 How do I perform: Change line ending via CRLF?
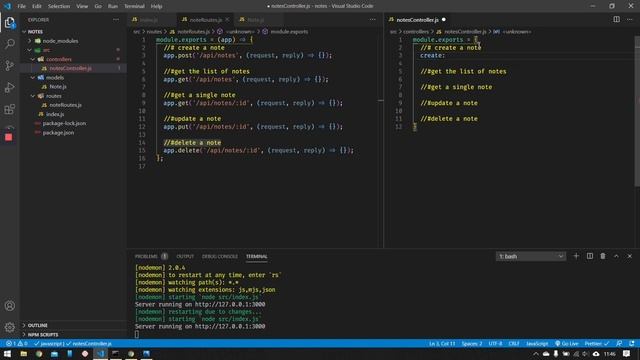point(514,344)
